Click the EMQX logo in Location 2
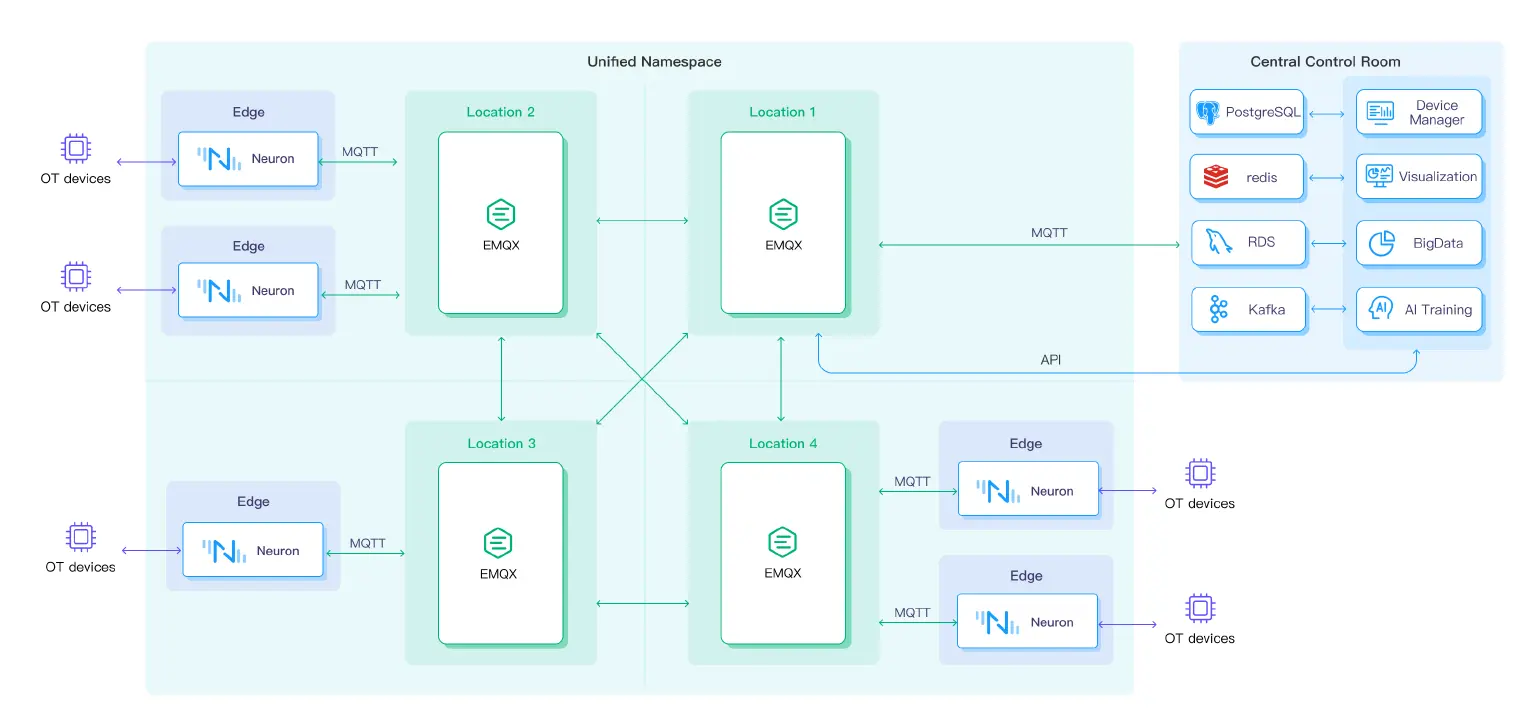This screenshot has height=722, width=1536. click(x=500, y=214)
